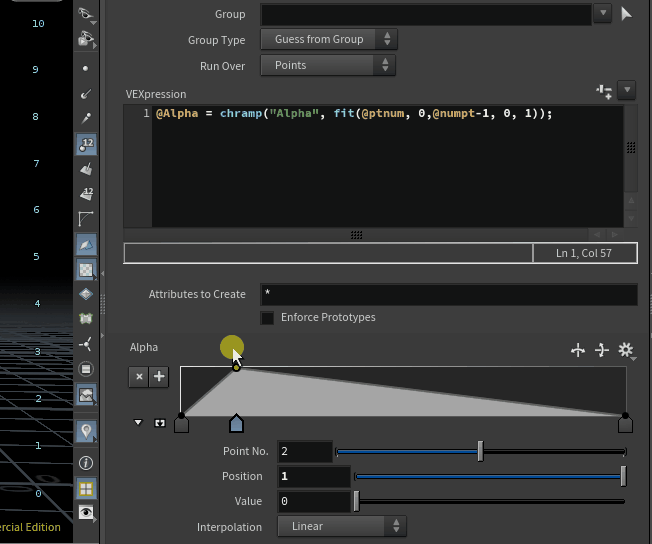Open the Group Type dropdown
Viewport: 652px width, 544px height.
click(328, 39)
